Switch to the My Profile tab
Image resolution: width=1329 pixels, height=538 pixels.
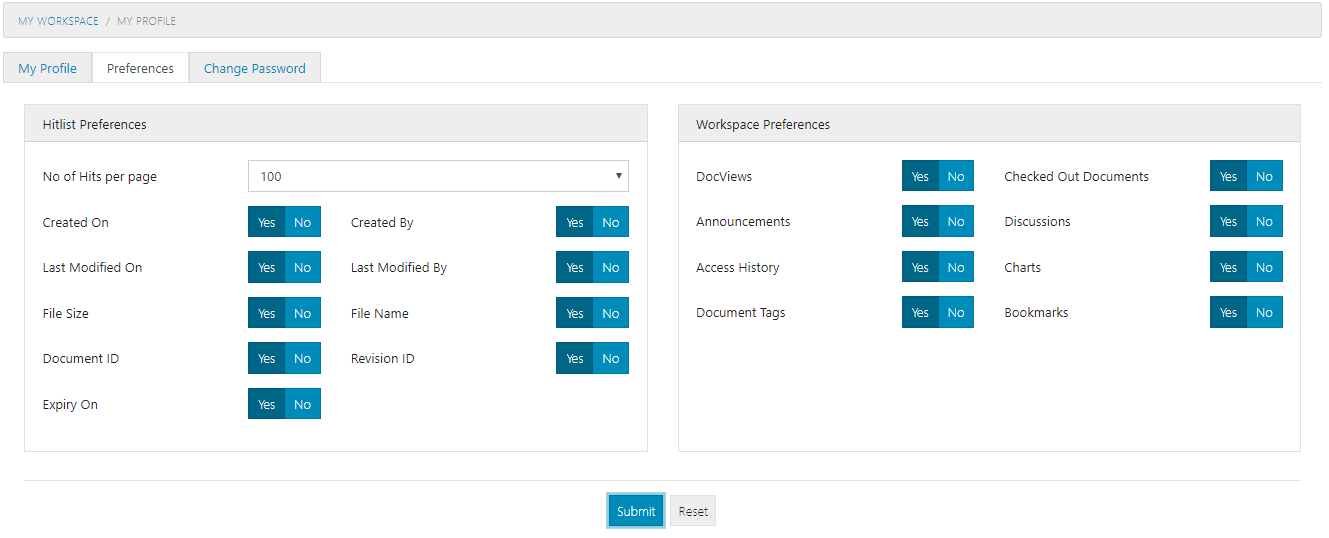click(47, 68)
